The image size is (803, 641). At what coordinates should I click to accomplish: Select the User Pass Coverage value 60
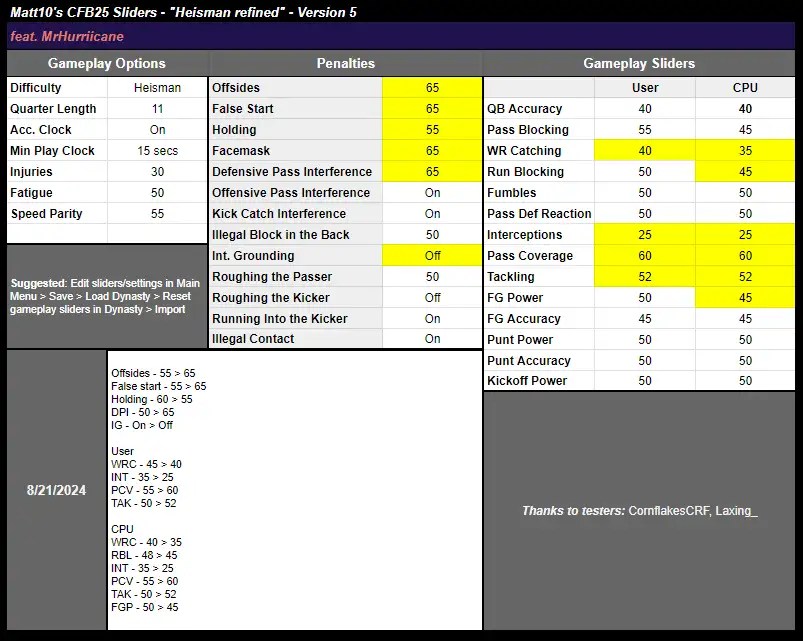645,255
